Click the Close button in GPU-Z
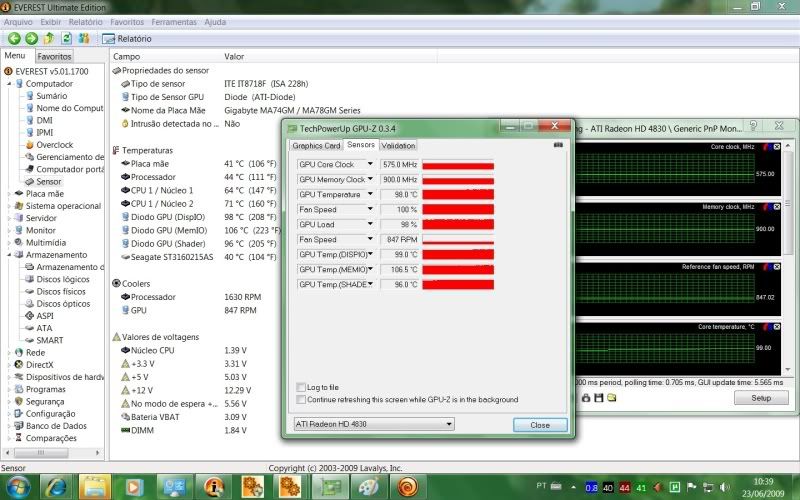The width and height of the screenshot is (800, 500). [540, 424]
